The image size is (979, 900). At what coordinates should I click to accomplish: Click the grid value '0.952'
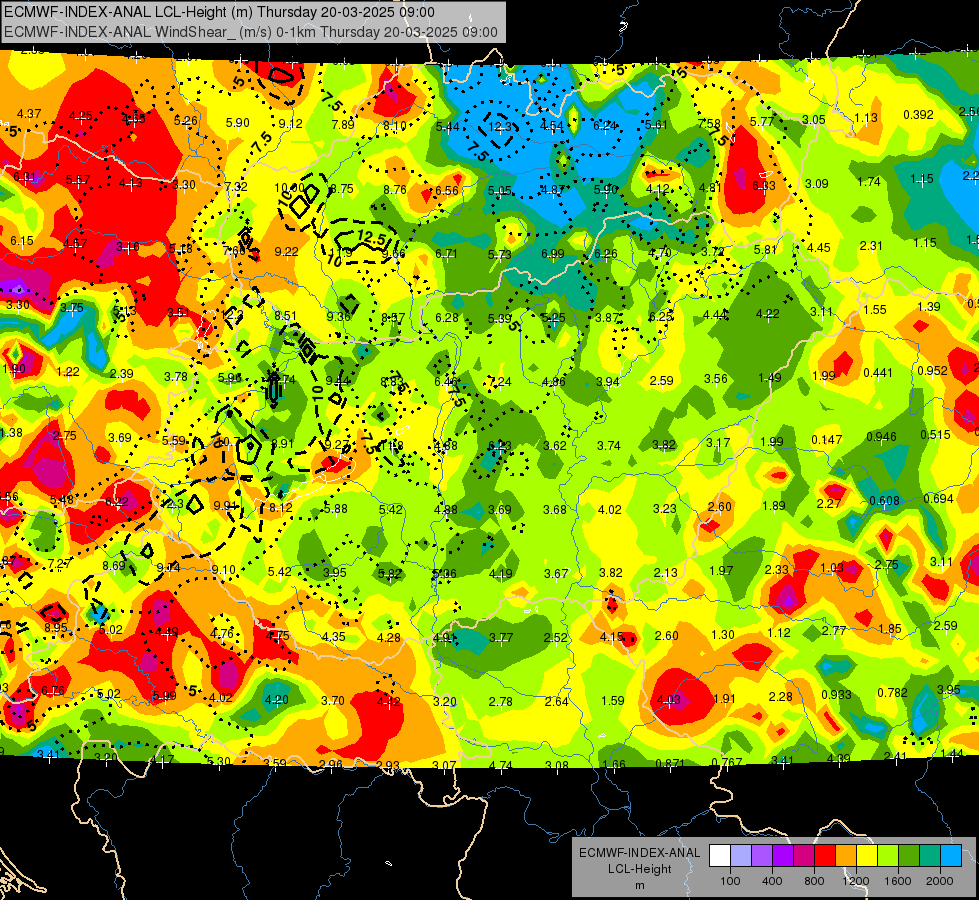tap(932, 370)
